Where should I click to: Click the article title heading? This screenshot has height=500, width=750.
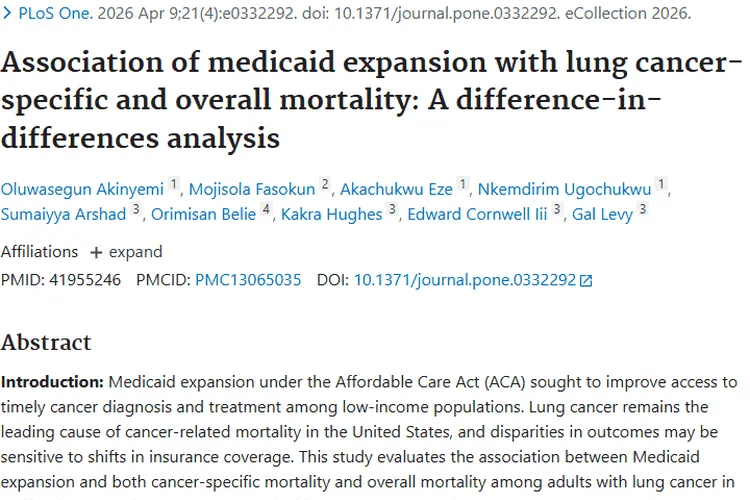[372, 101]
